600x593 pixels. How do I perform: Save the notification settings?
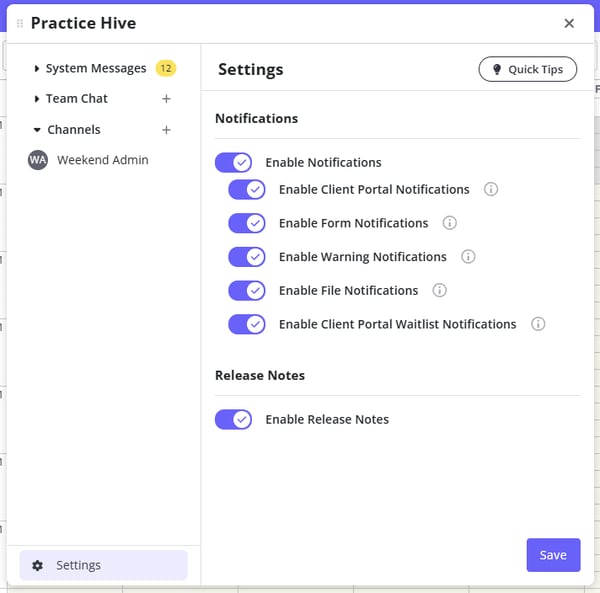pyautogui.click(x=553, y=555)
